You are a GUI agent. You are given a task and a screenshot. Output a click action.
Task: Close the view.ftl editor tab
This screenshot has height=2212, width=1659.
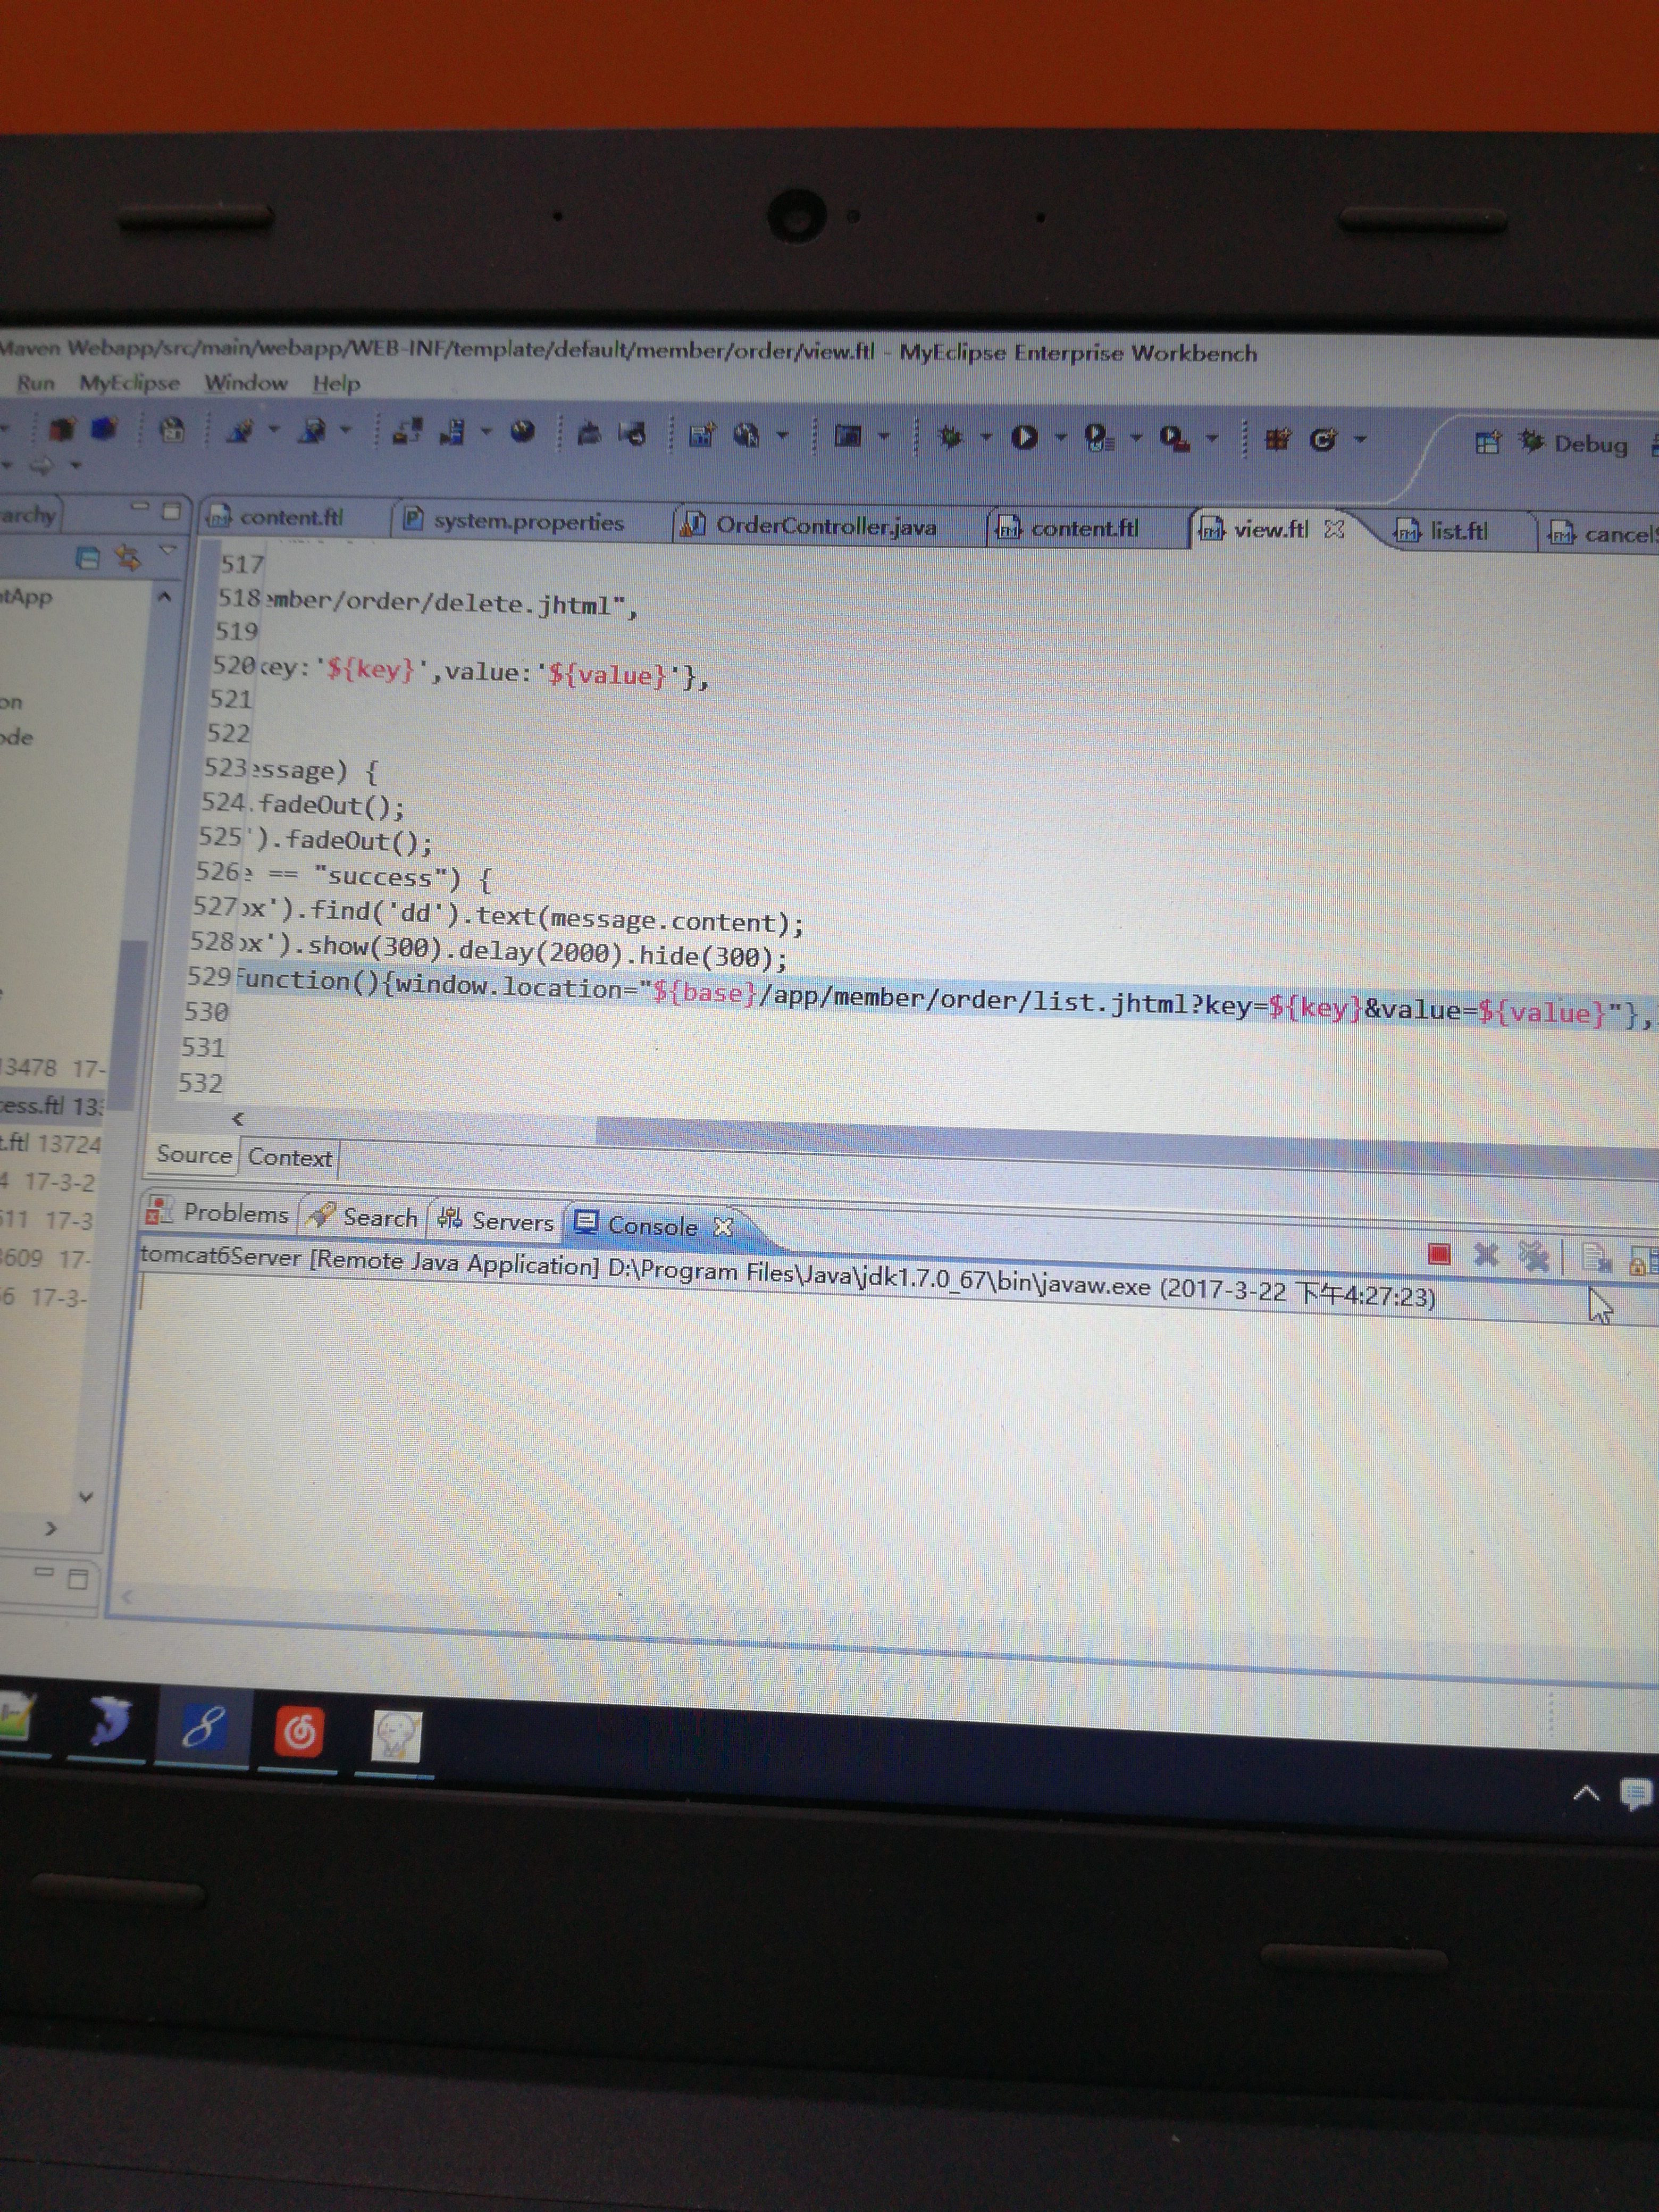coord(1334,529)
